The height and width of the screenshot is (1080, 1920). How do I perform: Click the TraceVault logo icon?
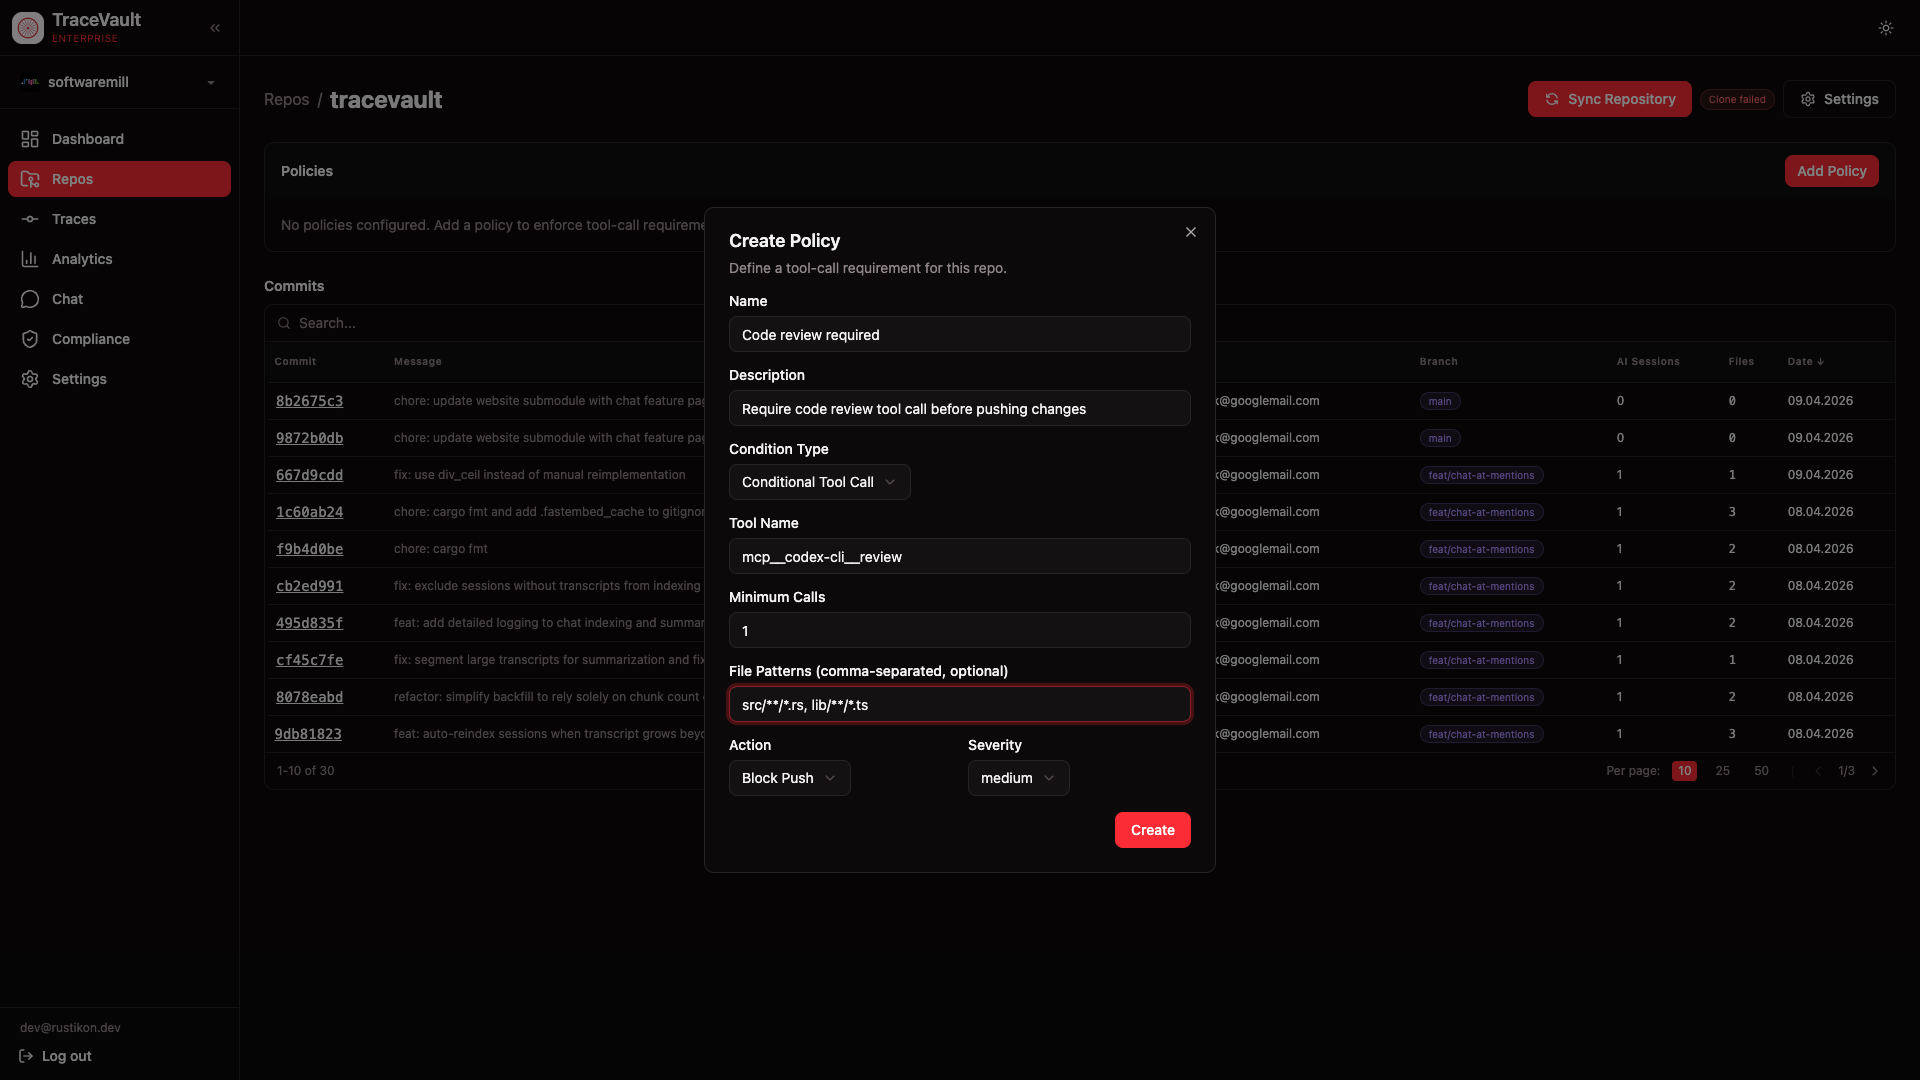(x=28, y=28)
